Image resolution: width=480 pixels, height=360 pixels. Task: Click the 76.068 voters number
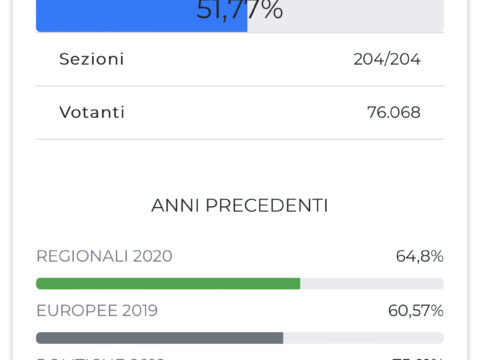click(x=394, y=112)
